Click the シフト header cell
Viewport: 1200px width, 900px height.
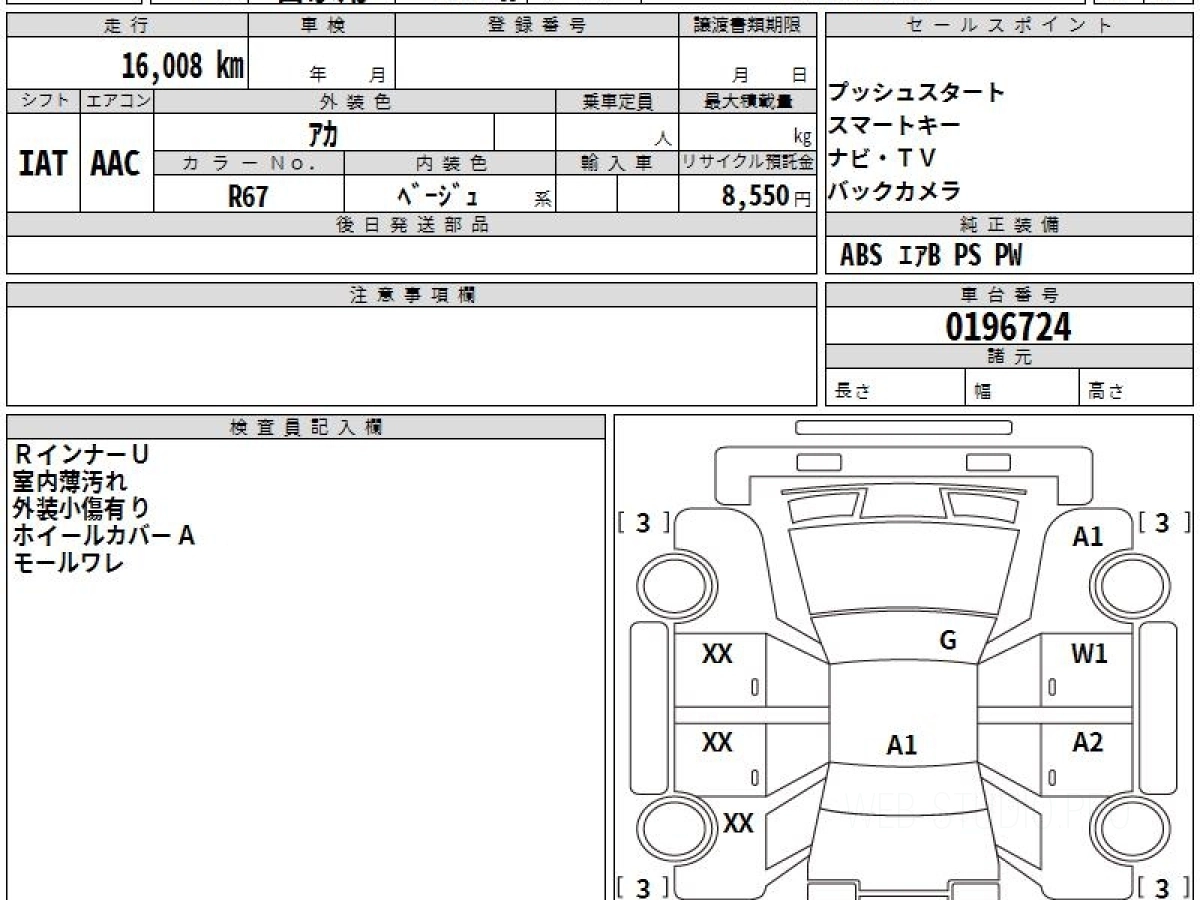pyautogui.click(x=43, y=101)
